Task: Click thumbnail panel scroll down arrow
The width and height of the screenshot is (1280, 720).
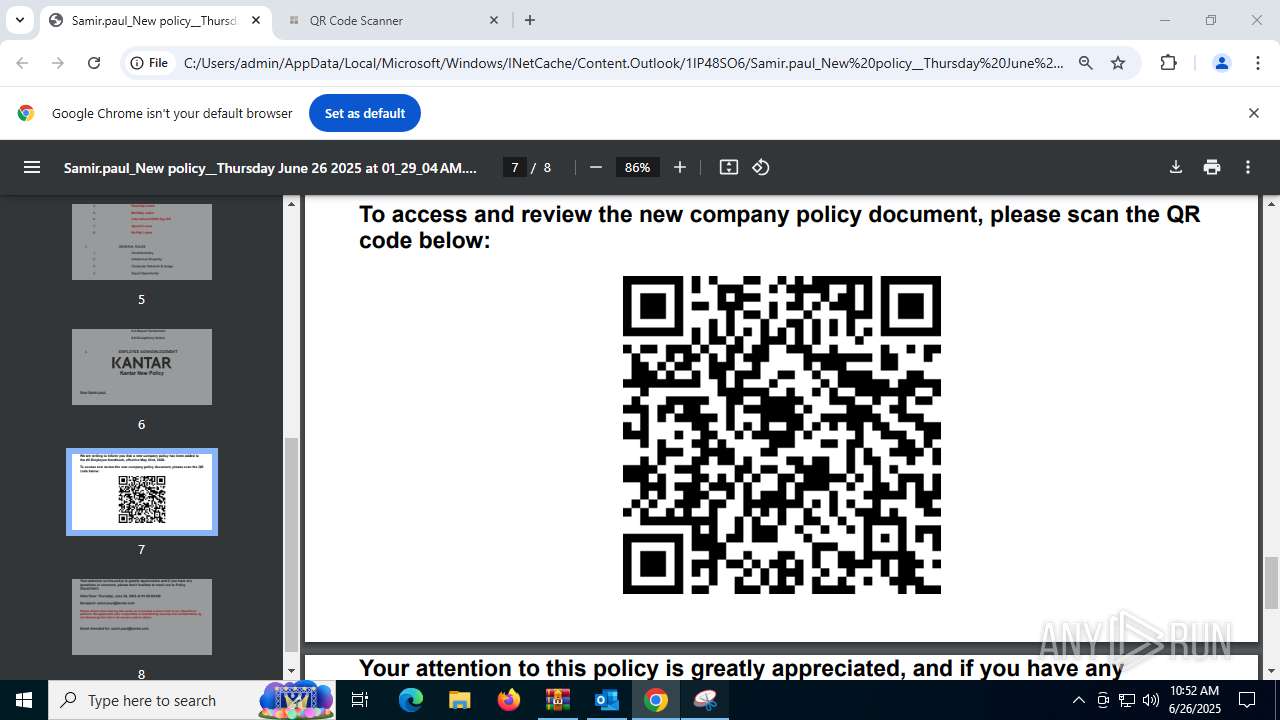Action: (x=292, y=672)
